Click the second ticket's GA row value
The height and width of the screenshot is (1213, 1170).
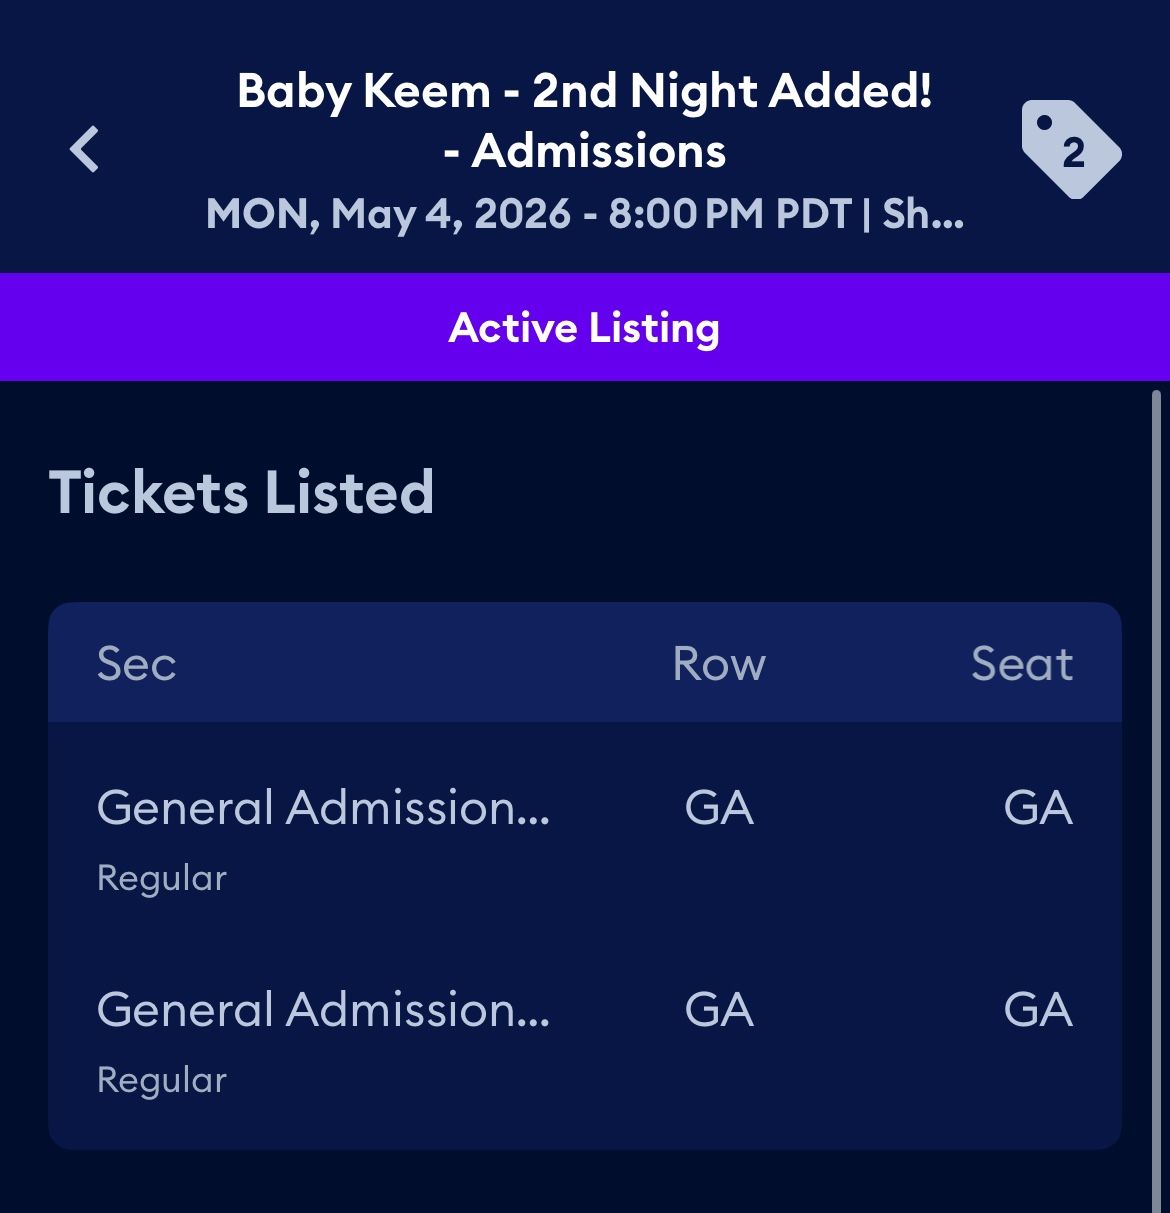(x=719, y=1010)
